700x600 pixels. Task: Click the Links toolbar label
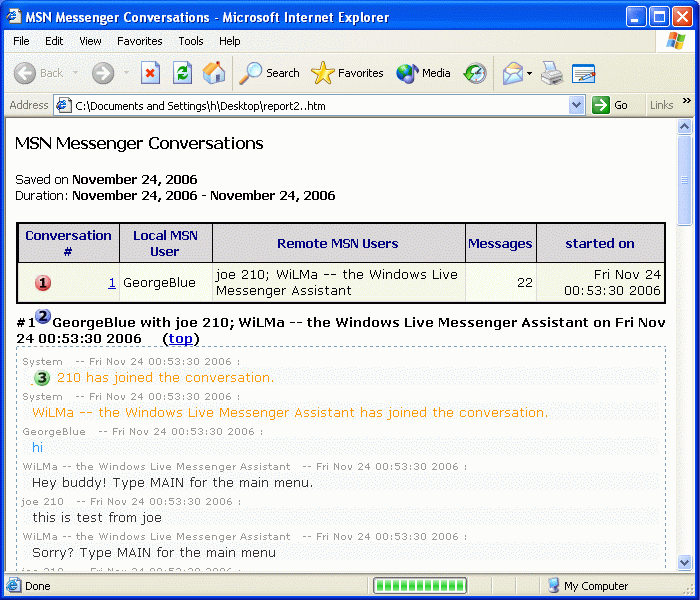pos(661,105)
